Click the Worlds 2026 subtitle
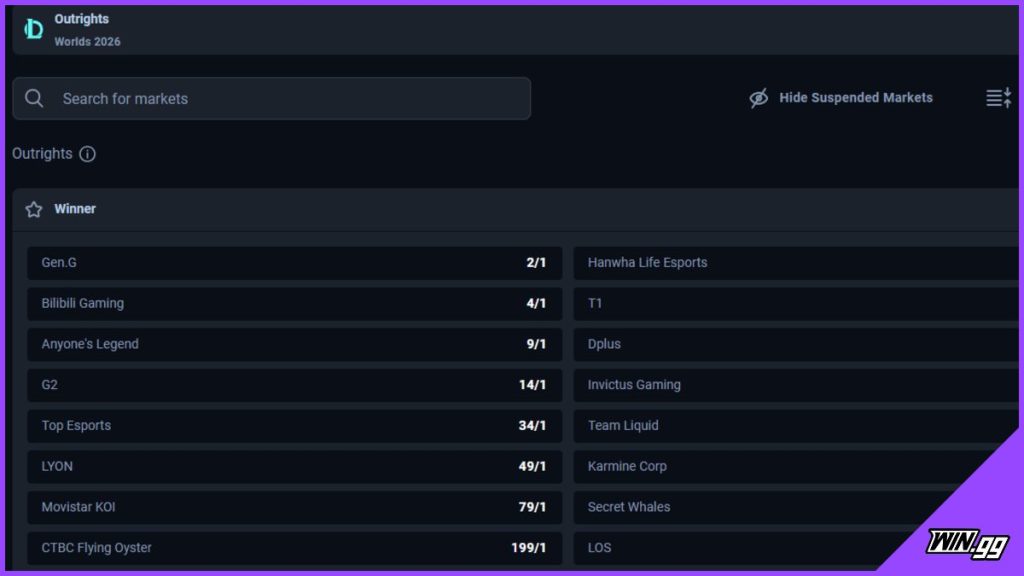1024x576 pixels. 88,42
